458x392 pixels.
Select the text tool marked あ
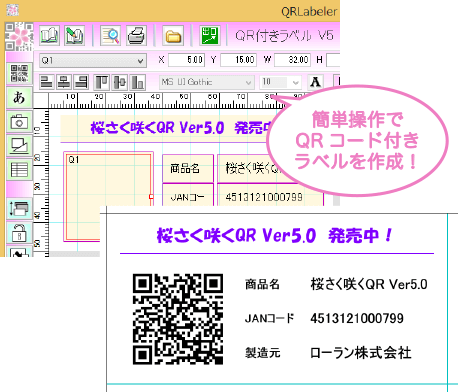19,98
